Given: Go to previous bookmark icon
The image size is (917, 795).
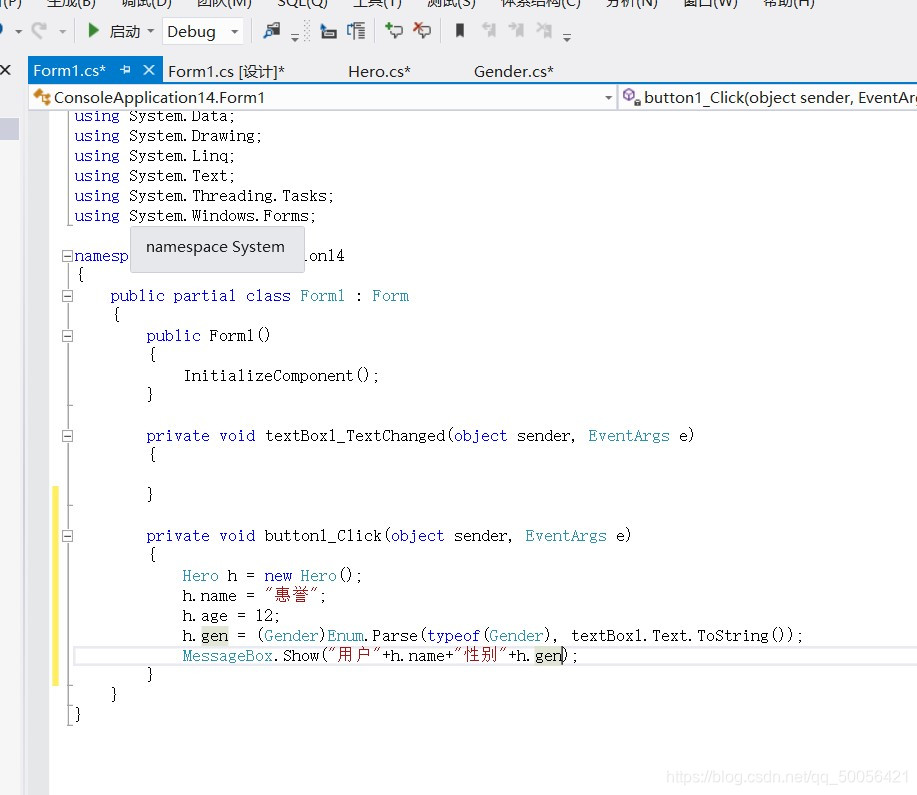Looking at the screenshot, I should tap(488, 30).
